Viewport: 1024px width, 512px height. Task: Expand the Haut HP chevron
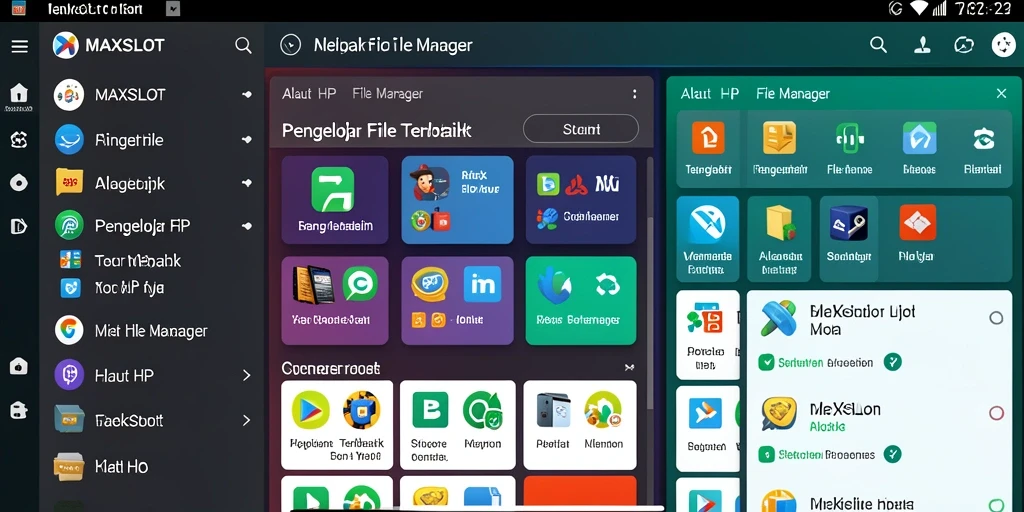pyautogui.click(x=246, y=376)
